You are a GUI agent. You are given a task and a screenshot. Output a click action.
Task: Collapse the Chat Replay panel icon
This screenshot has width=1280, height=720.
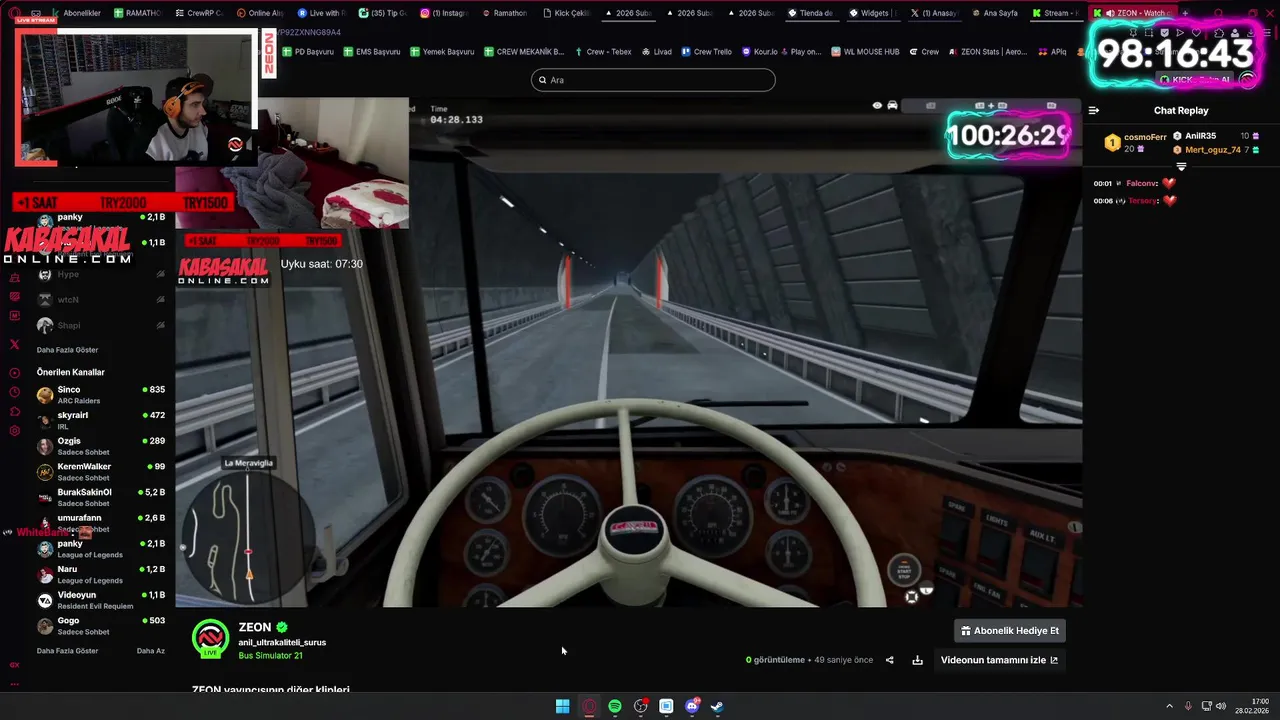pyautogui.click(x=1094, y=111)
